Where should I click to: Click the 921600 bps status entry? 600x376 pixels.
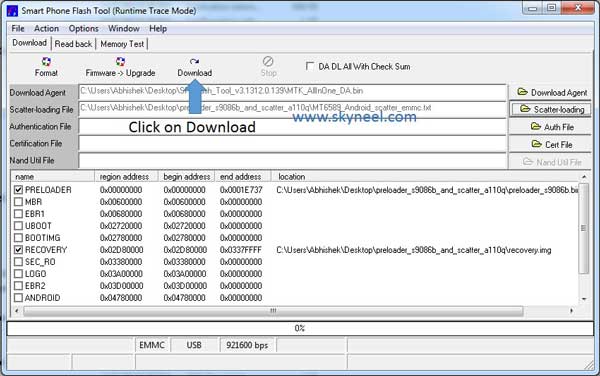tap(247, 345)
